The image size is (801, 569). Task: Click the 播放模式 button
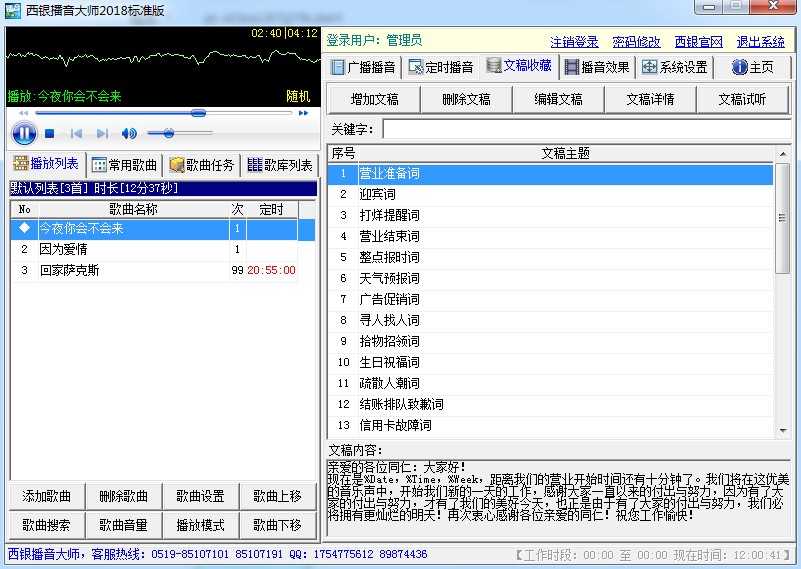tap(200, 525)
